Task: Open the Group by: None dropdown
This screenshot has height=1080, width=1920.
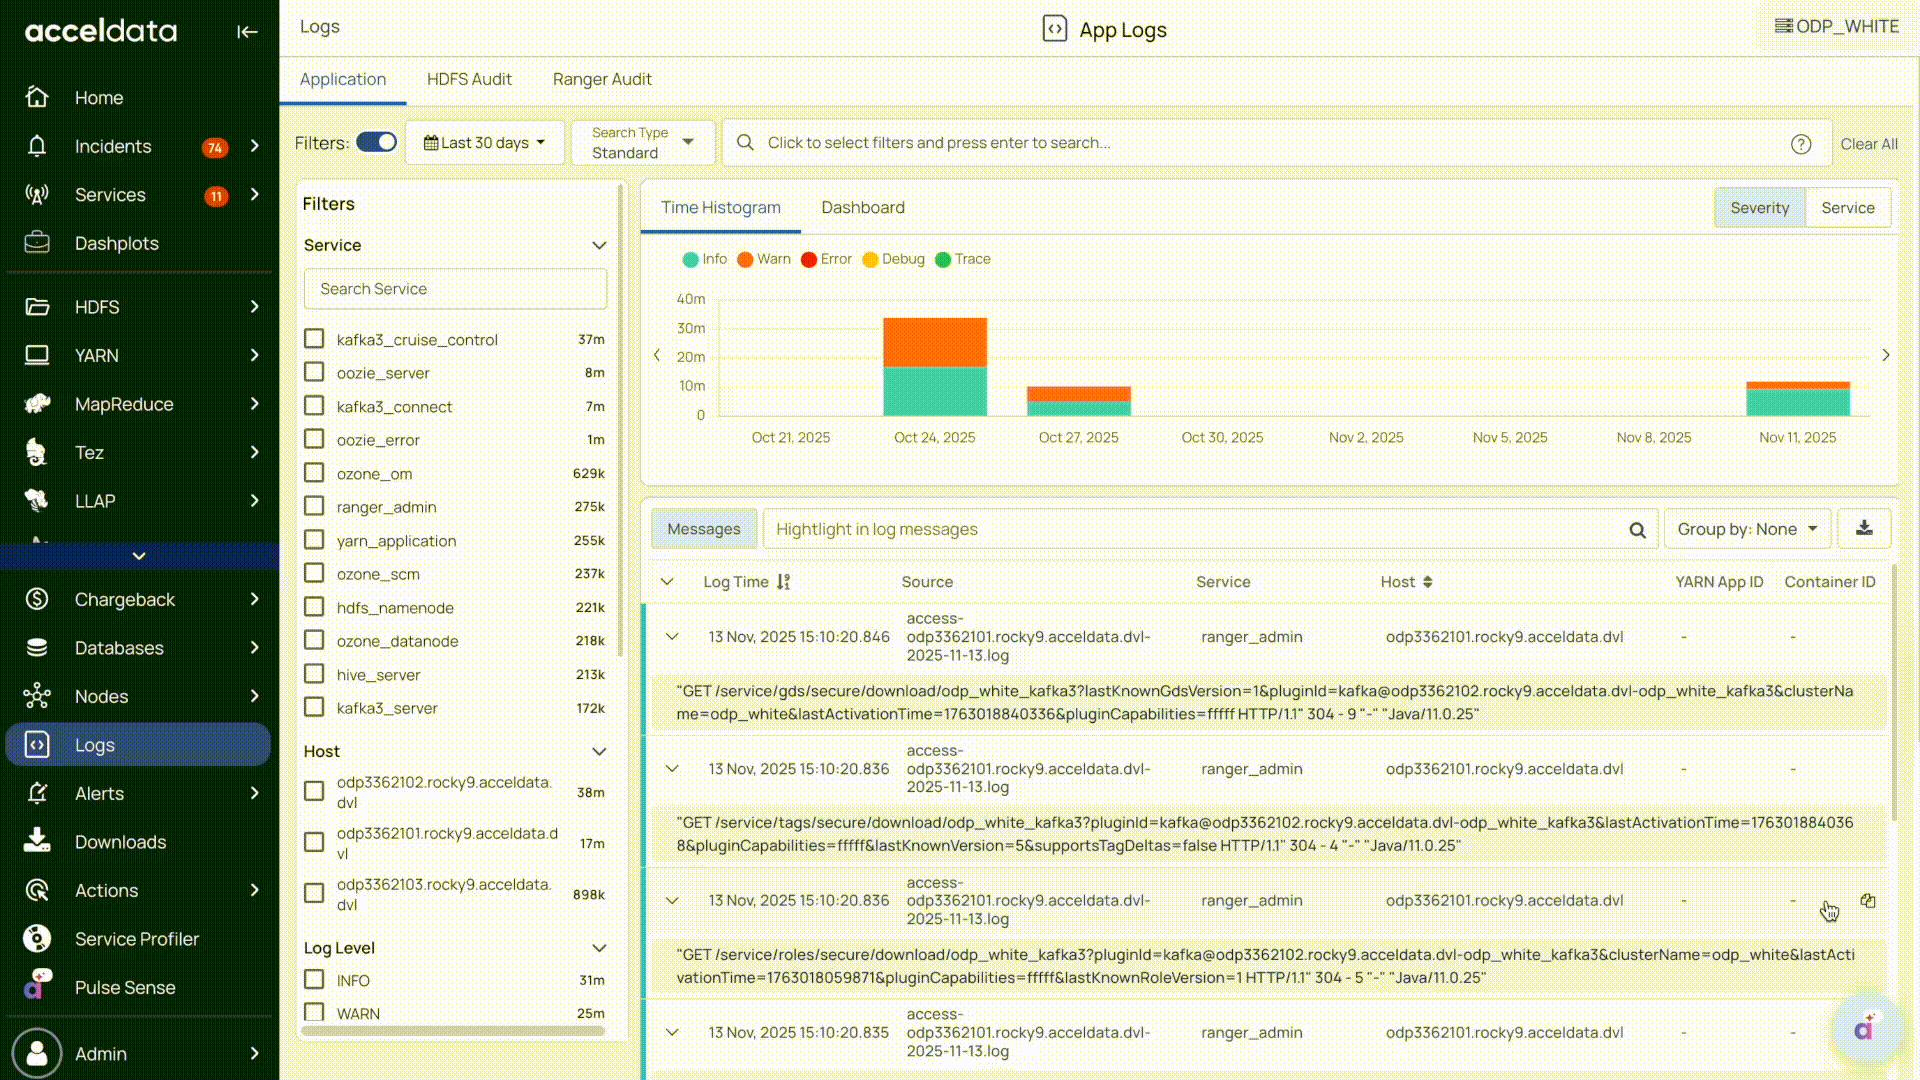Action: tap(1746, 529)
